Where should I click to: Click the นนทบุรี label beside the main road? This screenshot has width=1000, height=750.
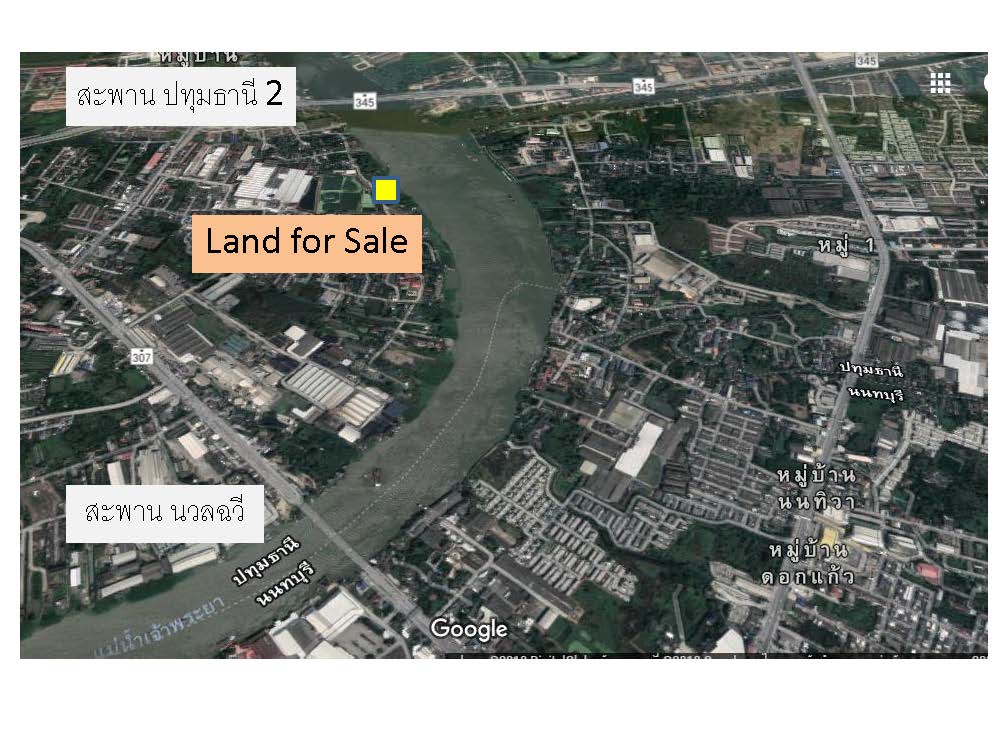(877, 392)
